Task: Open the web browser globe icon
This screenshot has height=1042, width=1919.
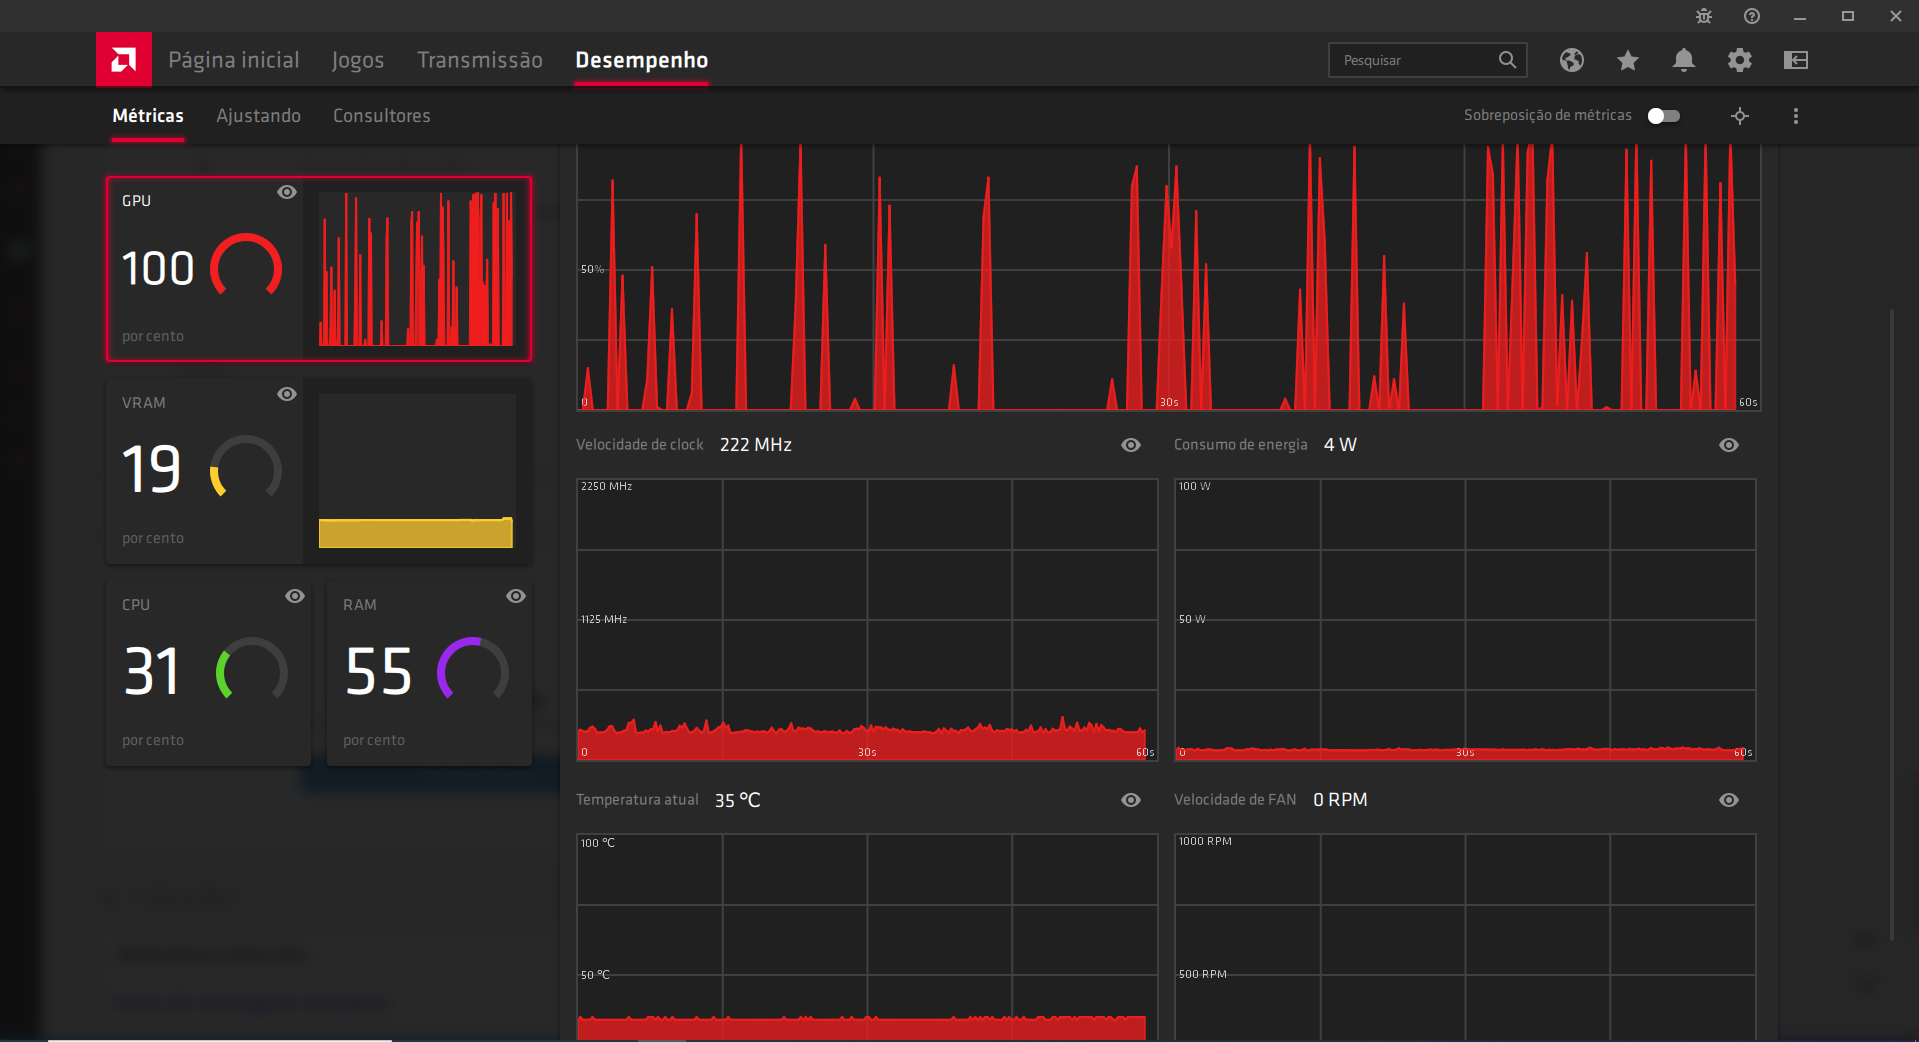Action: 1572,60
